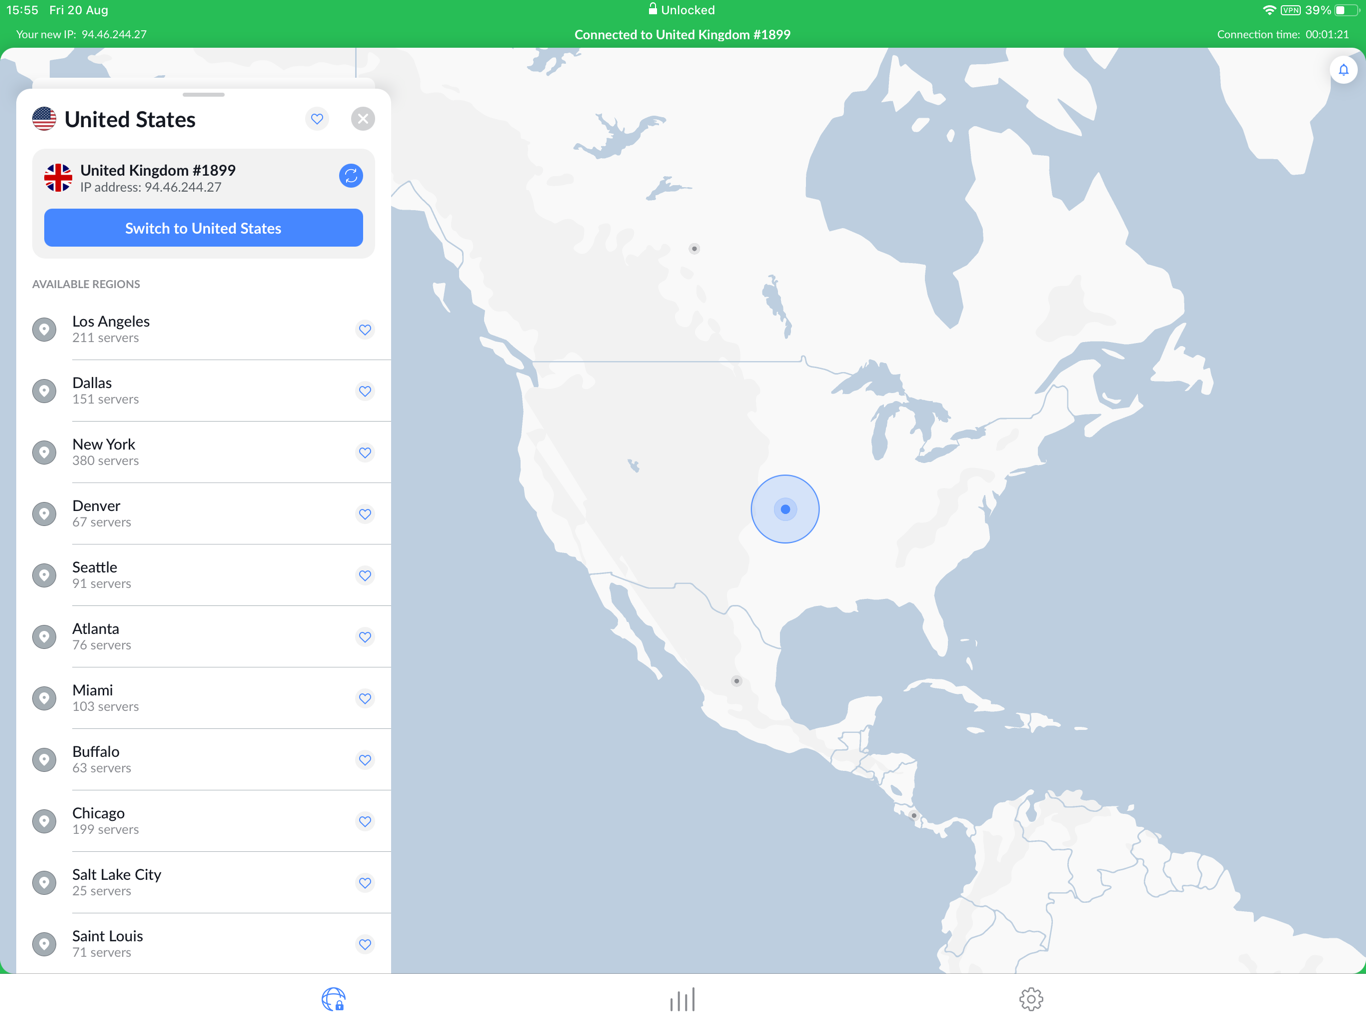This screenshot has height=1024, width=1366.
Task: Click the United Kingdom flag icon
Action: tap(58, 177)
